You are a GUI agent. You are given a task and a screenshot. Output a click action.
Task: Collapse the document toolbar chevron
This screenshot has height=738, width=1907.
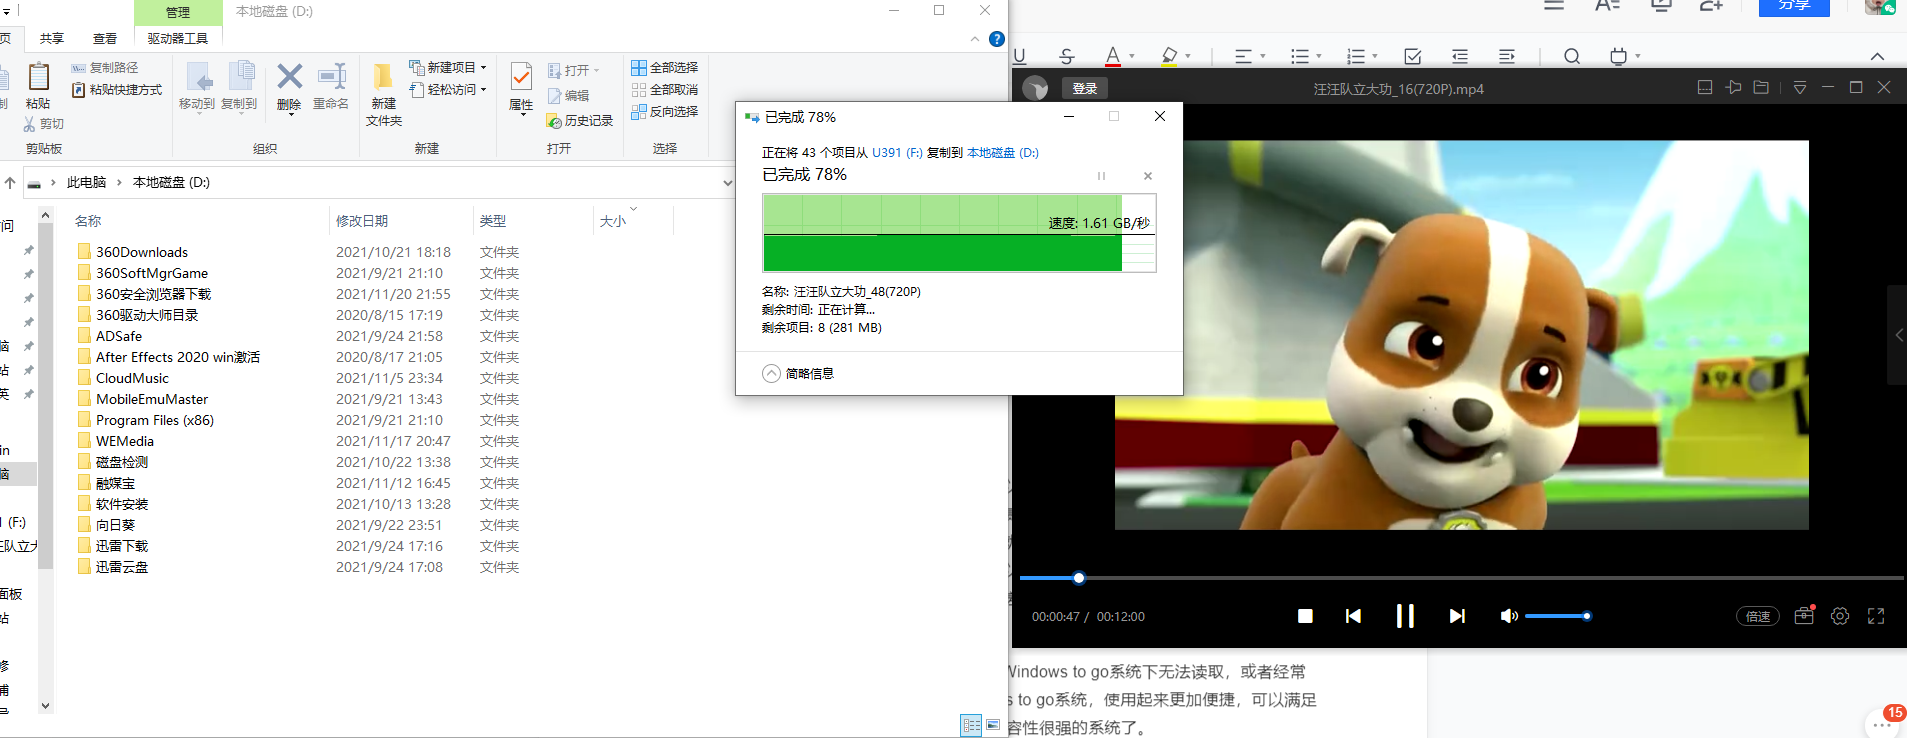[1877, 57]
